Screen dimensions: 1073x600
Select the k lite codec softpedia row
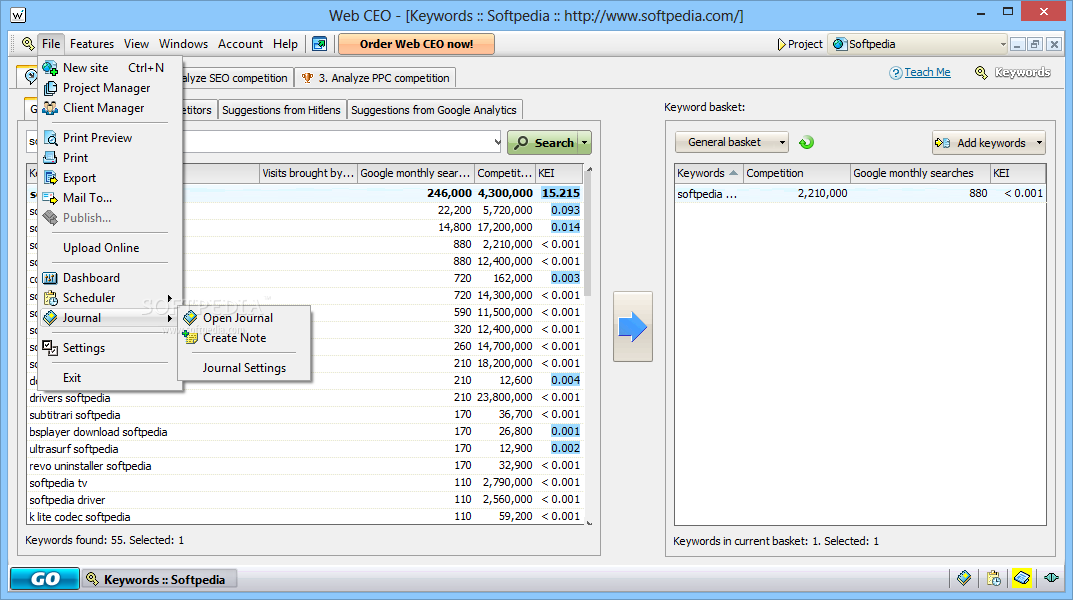(x=305, y=517)
